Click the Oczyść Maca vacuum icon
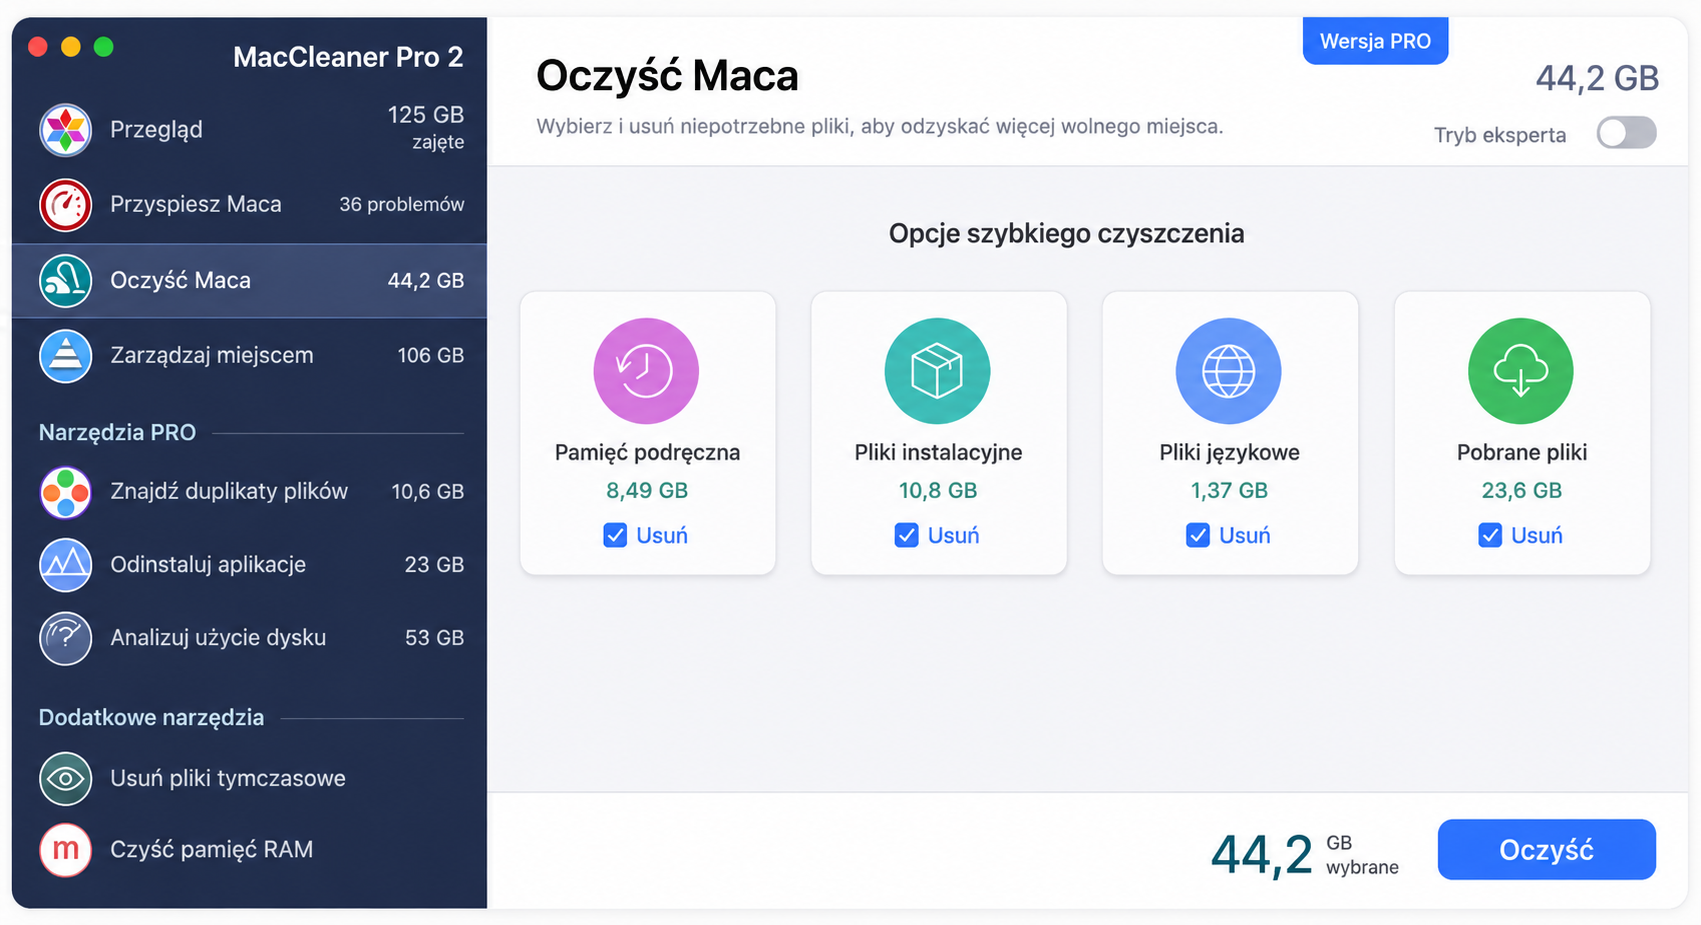This screenshot has width=1701, height=925. tap(65, 280)
